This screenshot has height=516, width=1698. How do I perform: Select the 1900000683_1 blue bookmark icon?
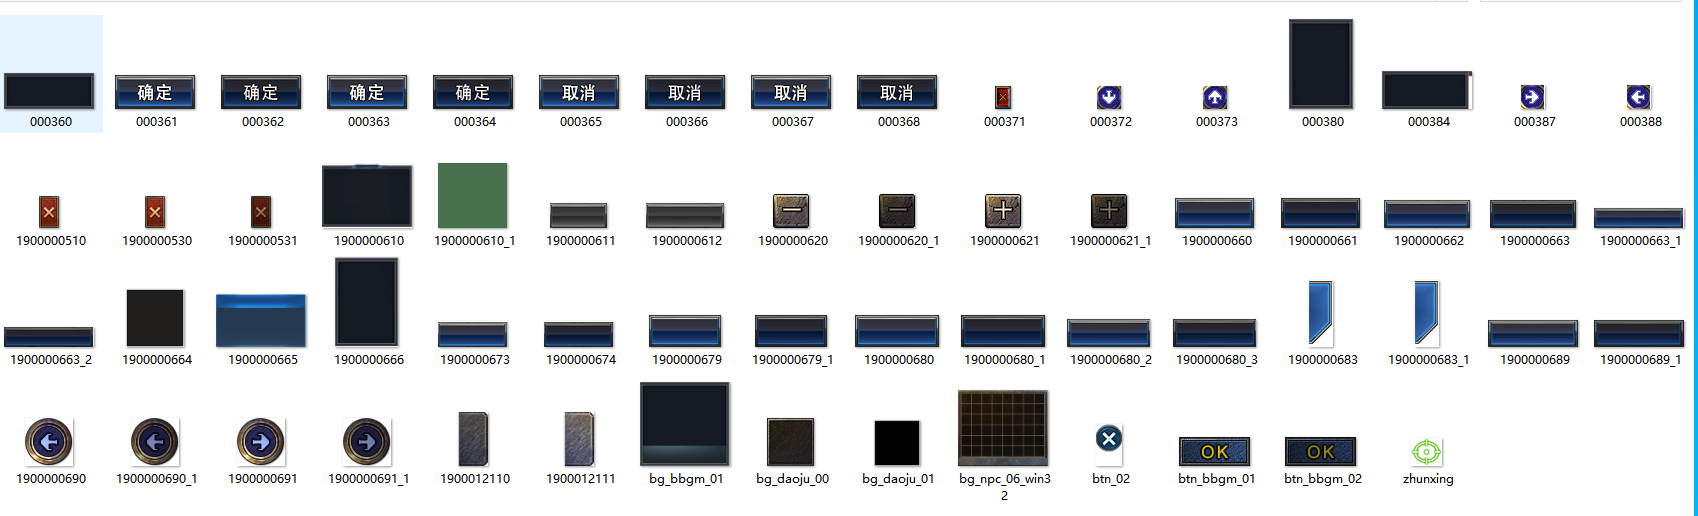coord(1427,313)
